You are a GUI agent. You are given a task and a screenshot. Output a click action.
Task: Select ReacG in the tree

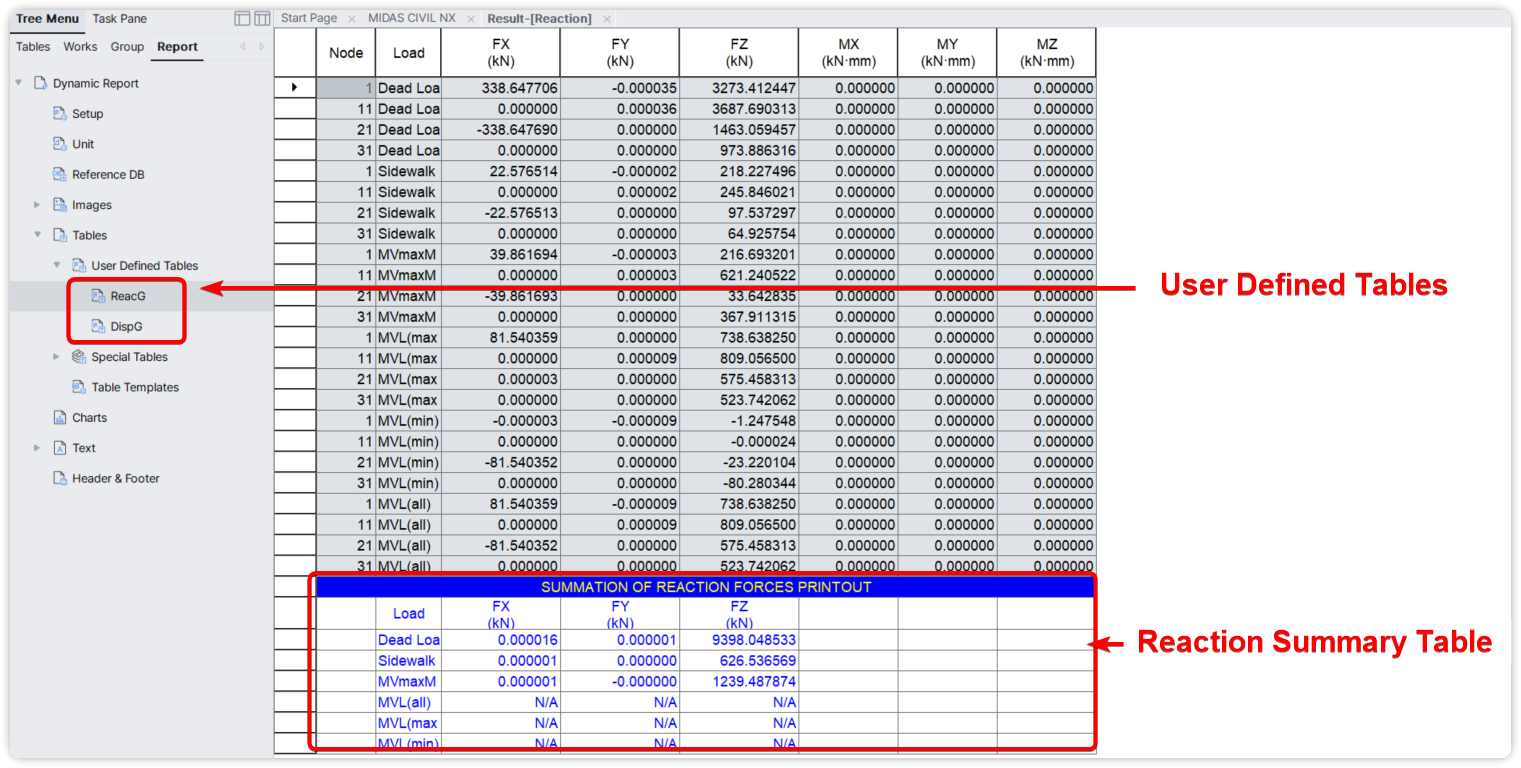click(x=128, y=296)
